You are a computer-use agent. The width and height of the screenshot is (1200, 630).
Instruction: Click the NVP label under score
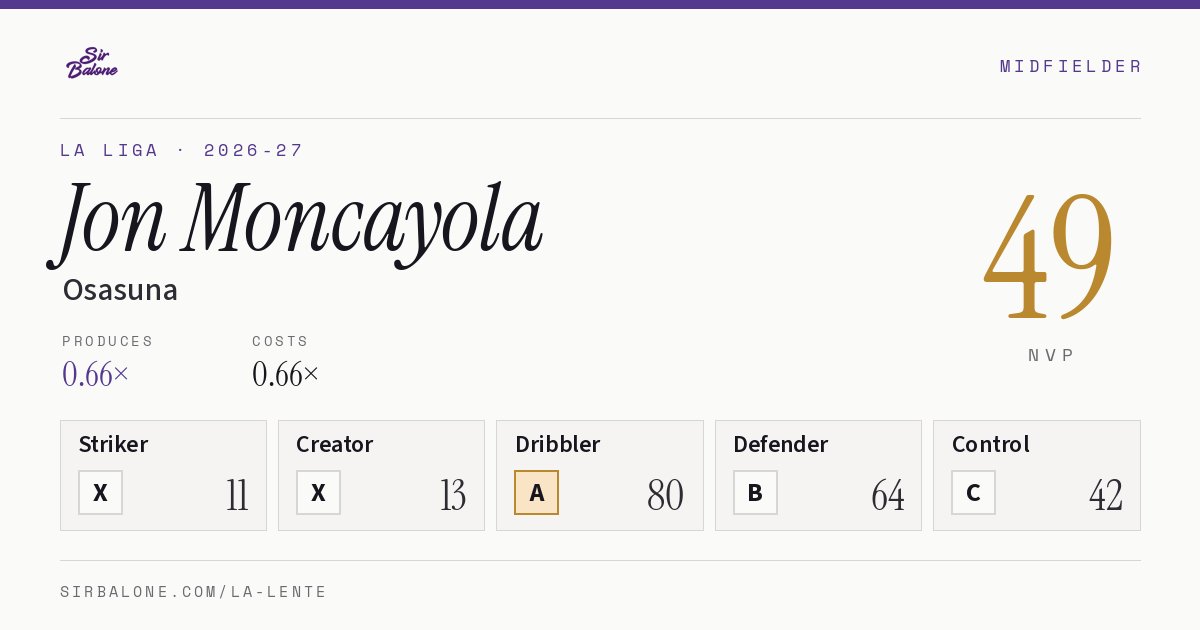1052,355
